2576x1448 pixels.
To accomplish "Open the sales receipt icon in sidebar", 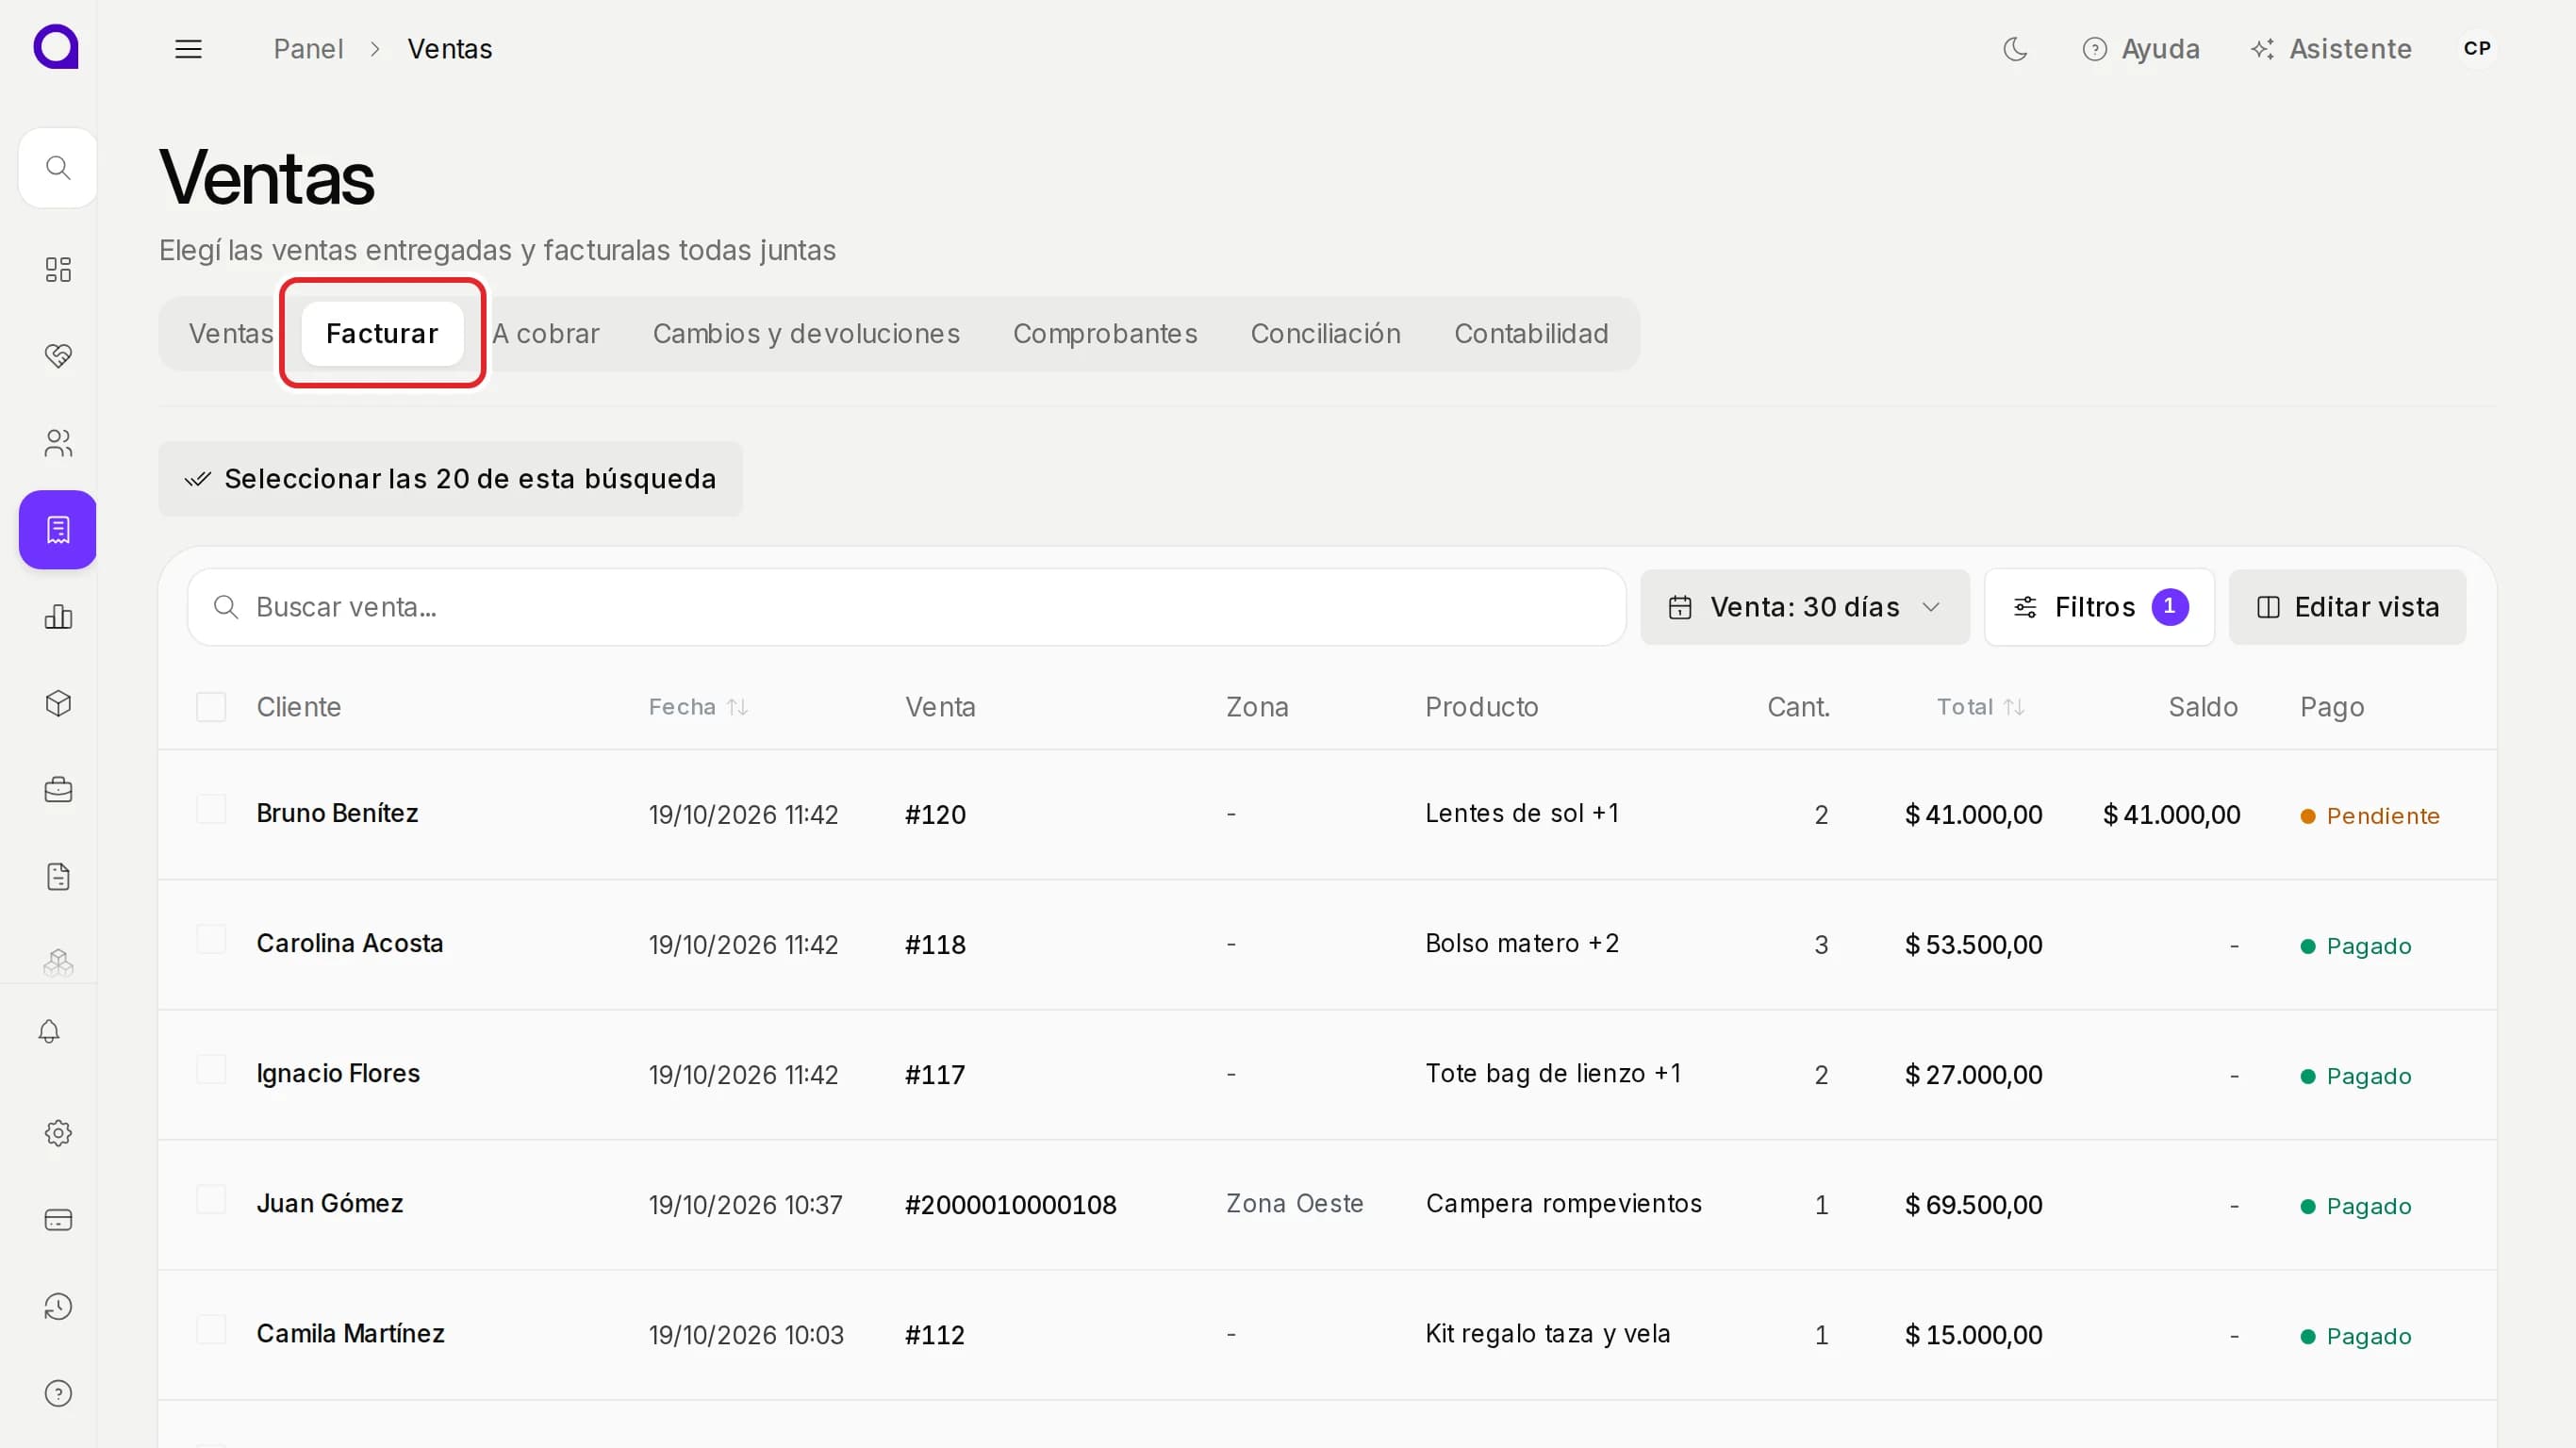I will (x=58, y=530).
